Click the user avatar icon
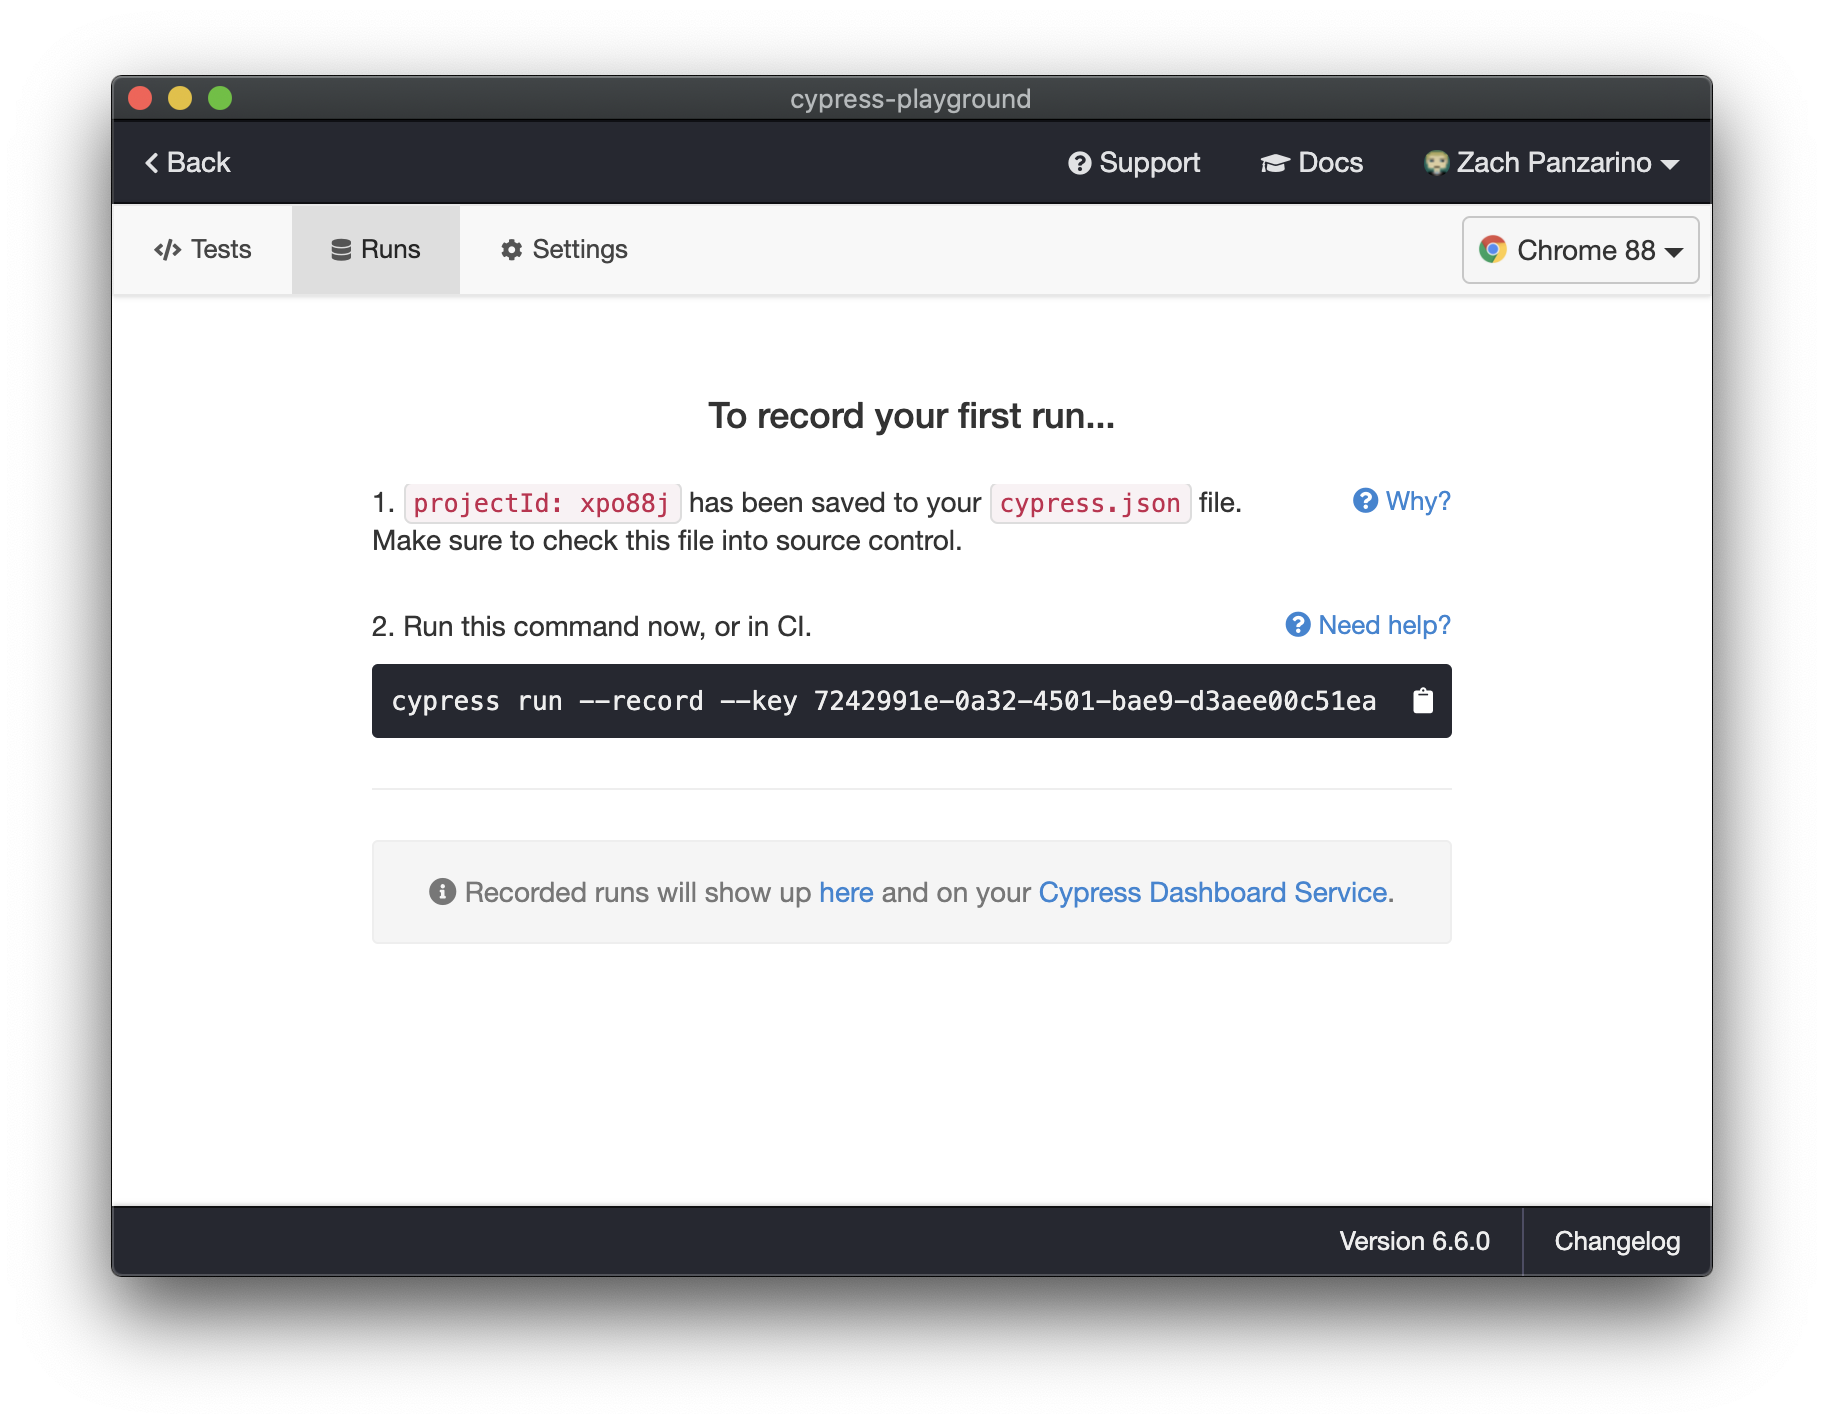 [1436, 163]
